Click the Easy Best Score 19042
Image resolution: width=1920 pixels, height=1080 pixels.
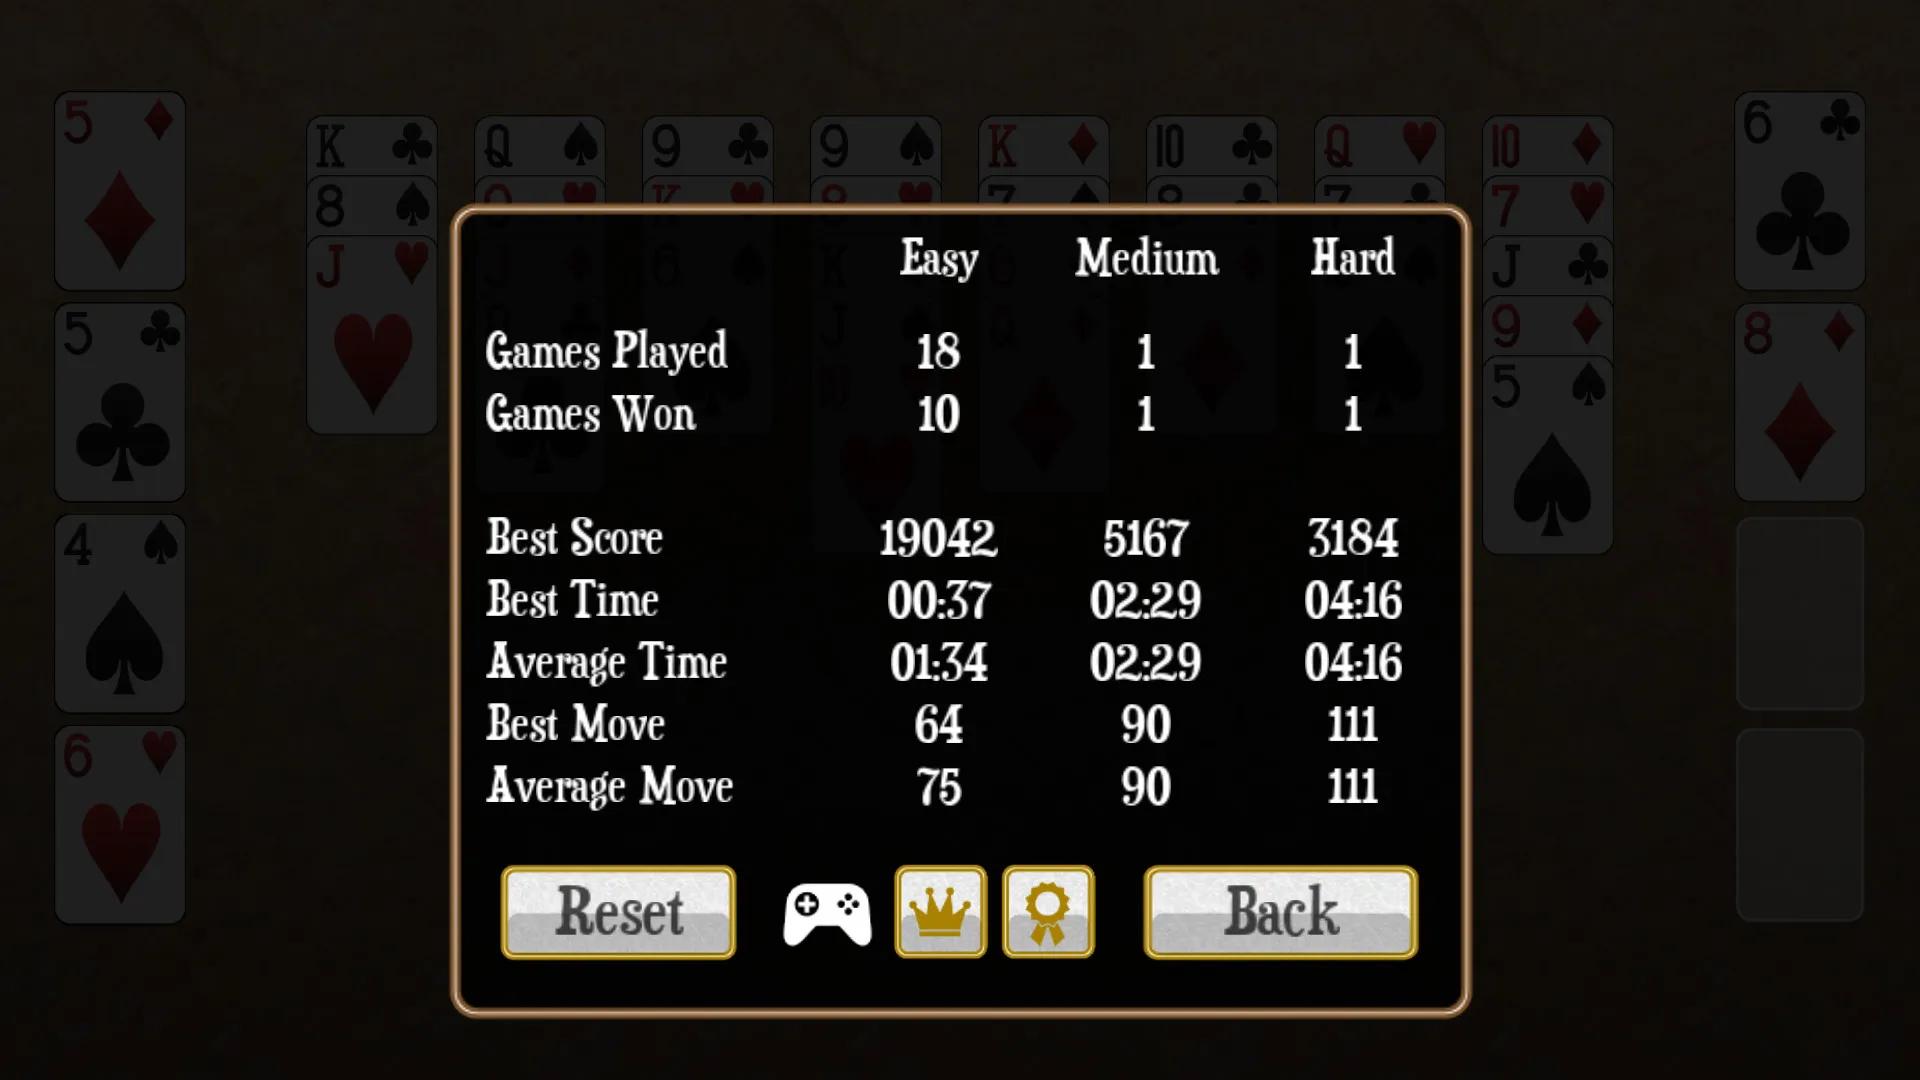(938, 537)
